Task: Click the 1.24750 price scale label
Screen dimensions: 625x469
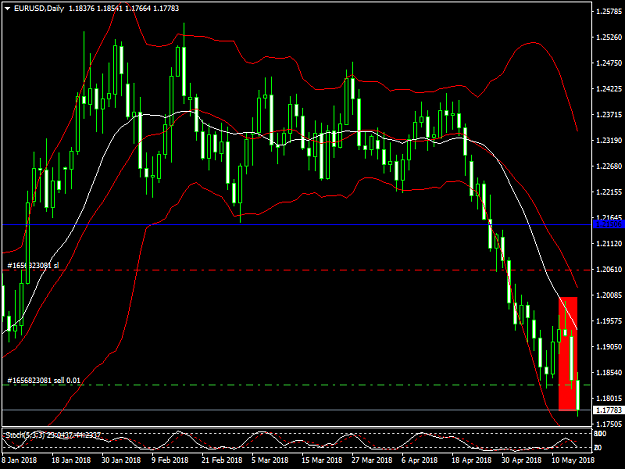Action: point(609,63)
